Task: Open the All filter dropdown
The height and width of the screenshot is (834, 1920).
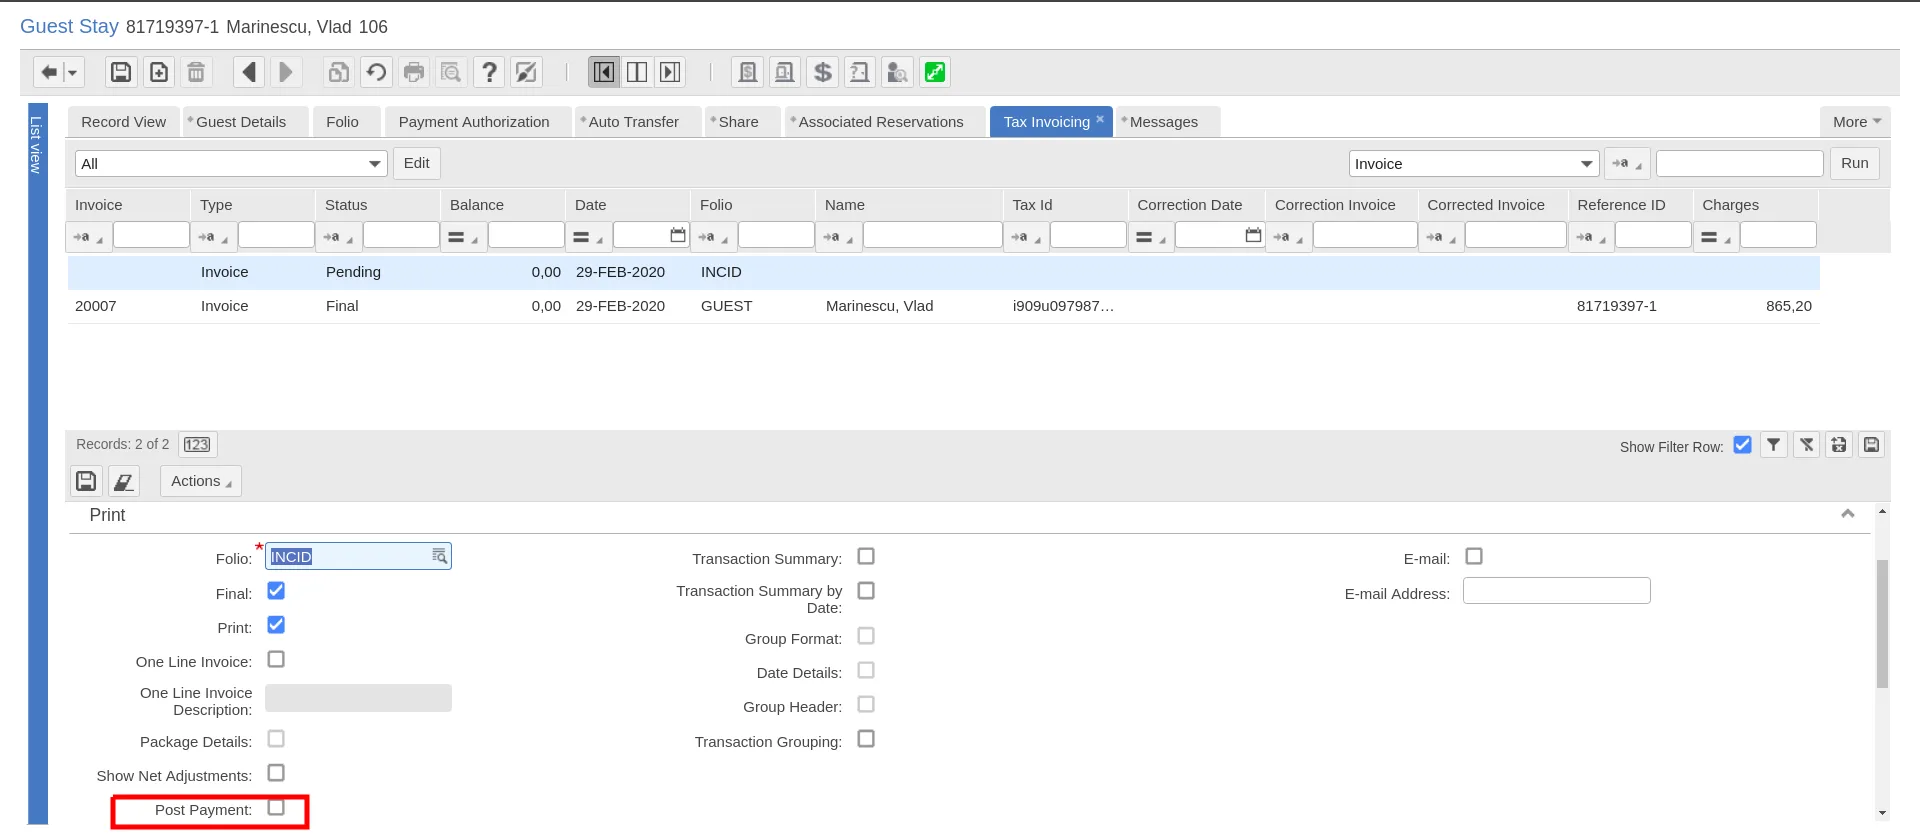Action: tap(231, 163)
